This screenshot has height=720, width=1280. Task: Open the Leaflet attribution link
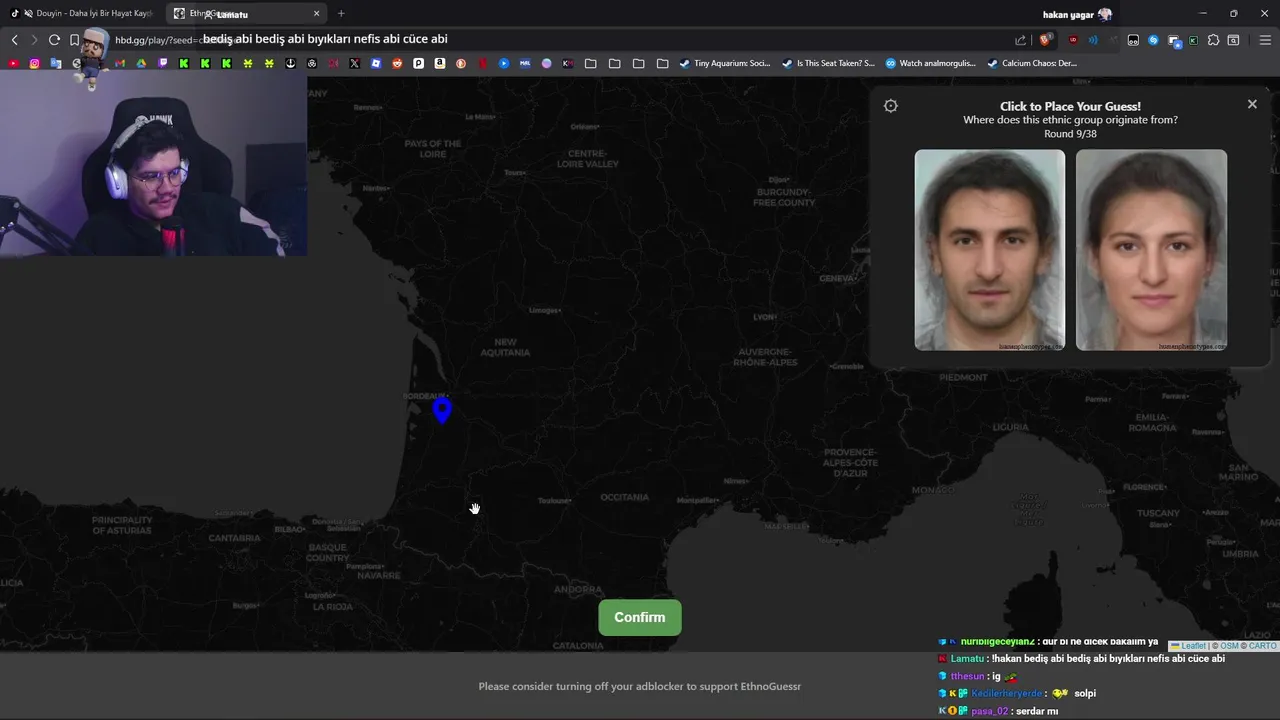1193,646
